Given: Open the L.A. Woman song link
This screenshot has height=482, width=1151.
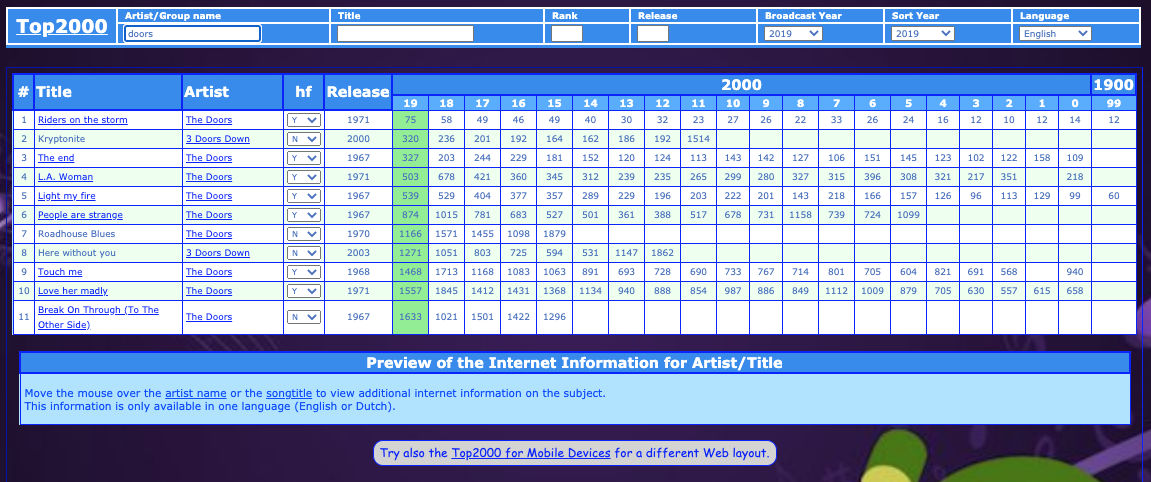Looking at the screenshot, I should click(65, 177).
